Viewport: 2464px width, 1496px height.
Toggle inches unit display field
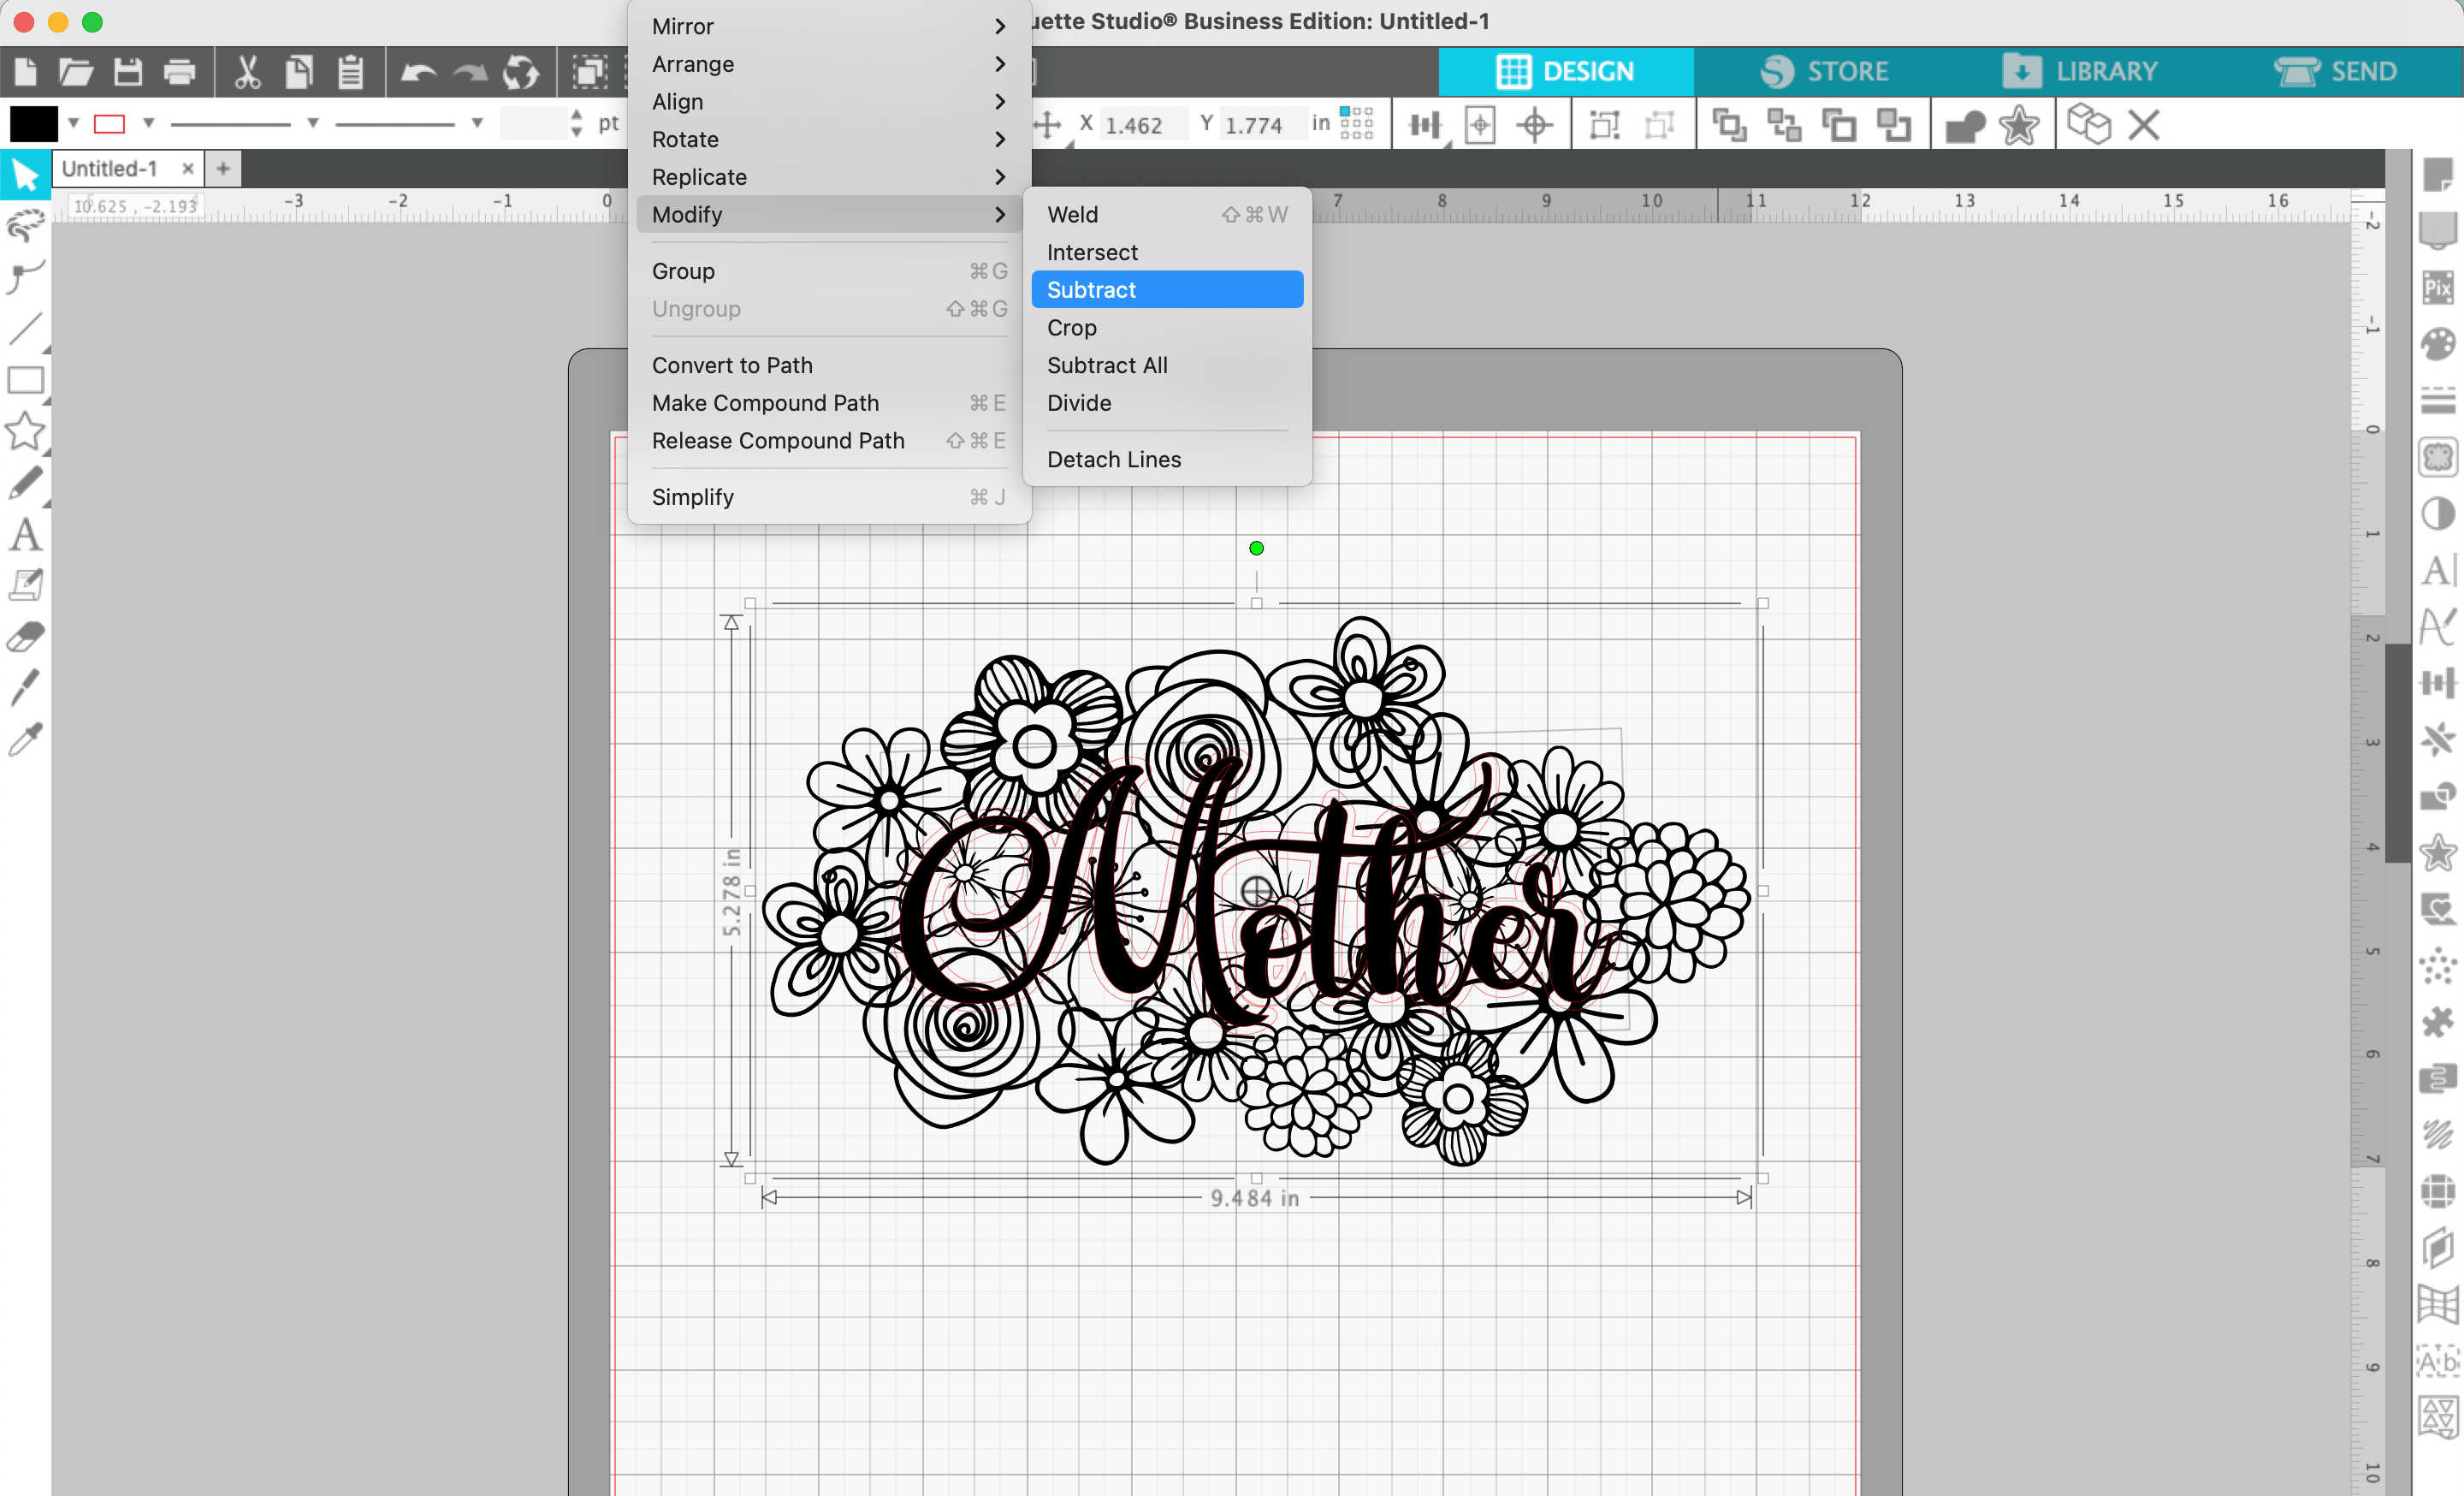tap(1320, 123)
